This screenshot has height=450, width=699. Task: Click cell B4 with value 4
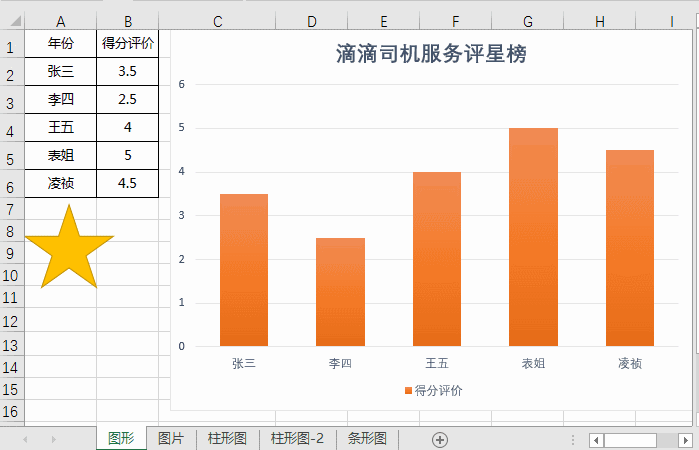128,128
